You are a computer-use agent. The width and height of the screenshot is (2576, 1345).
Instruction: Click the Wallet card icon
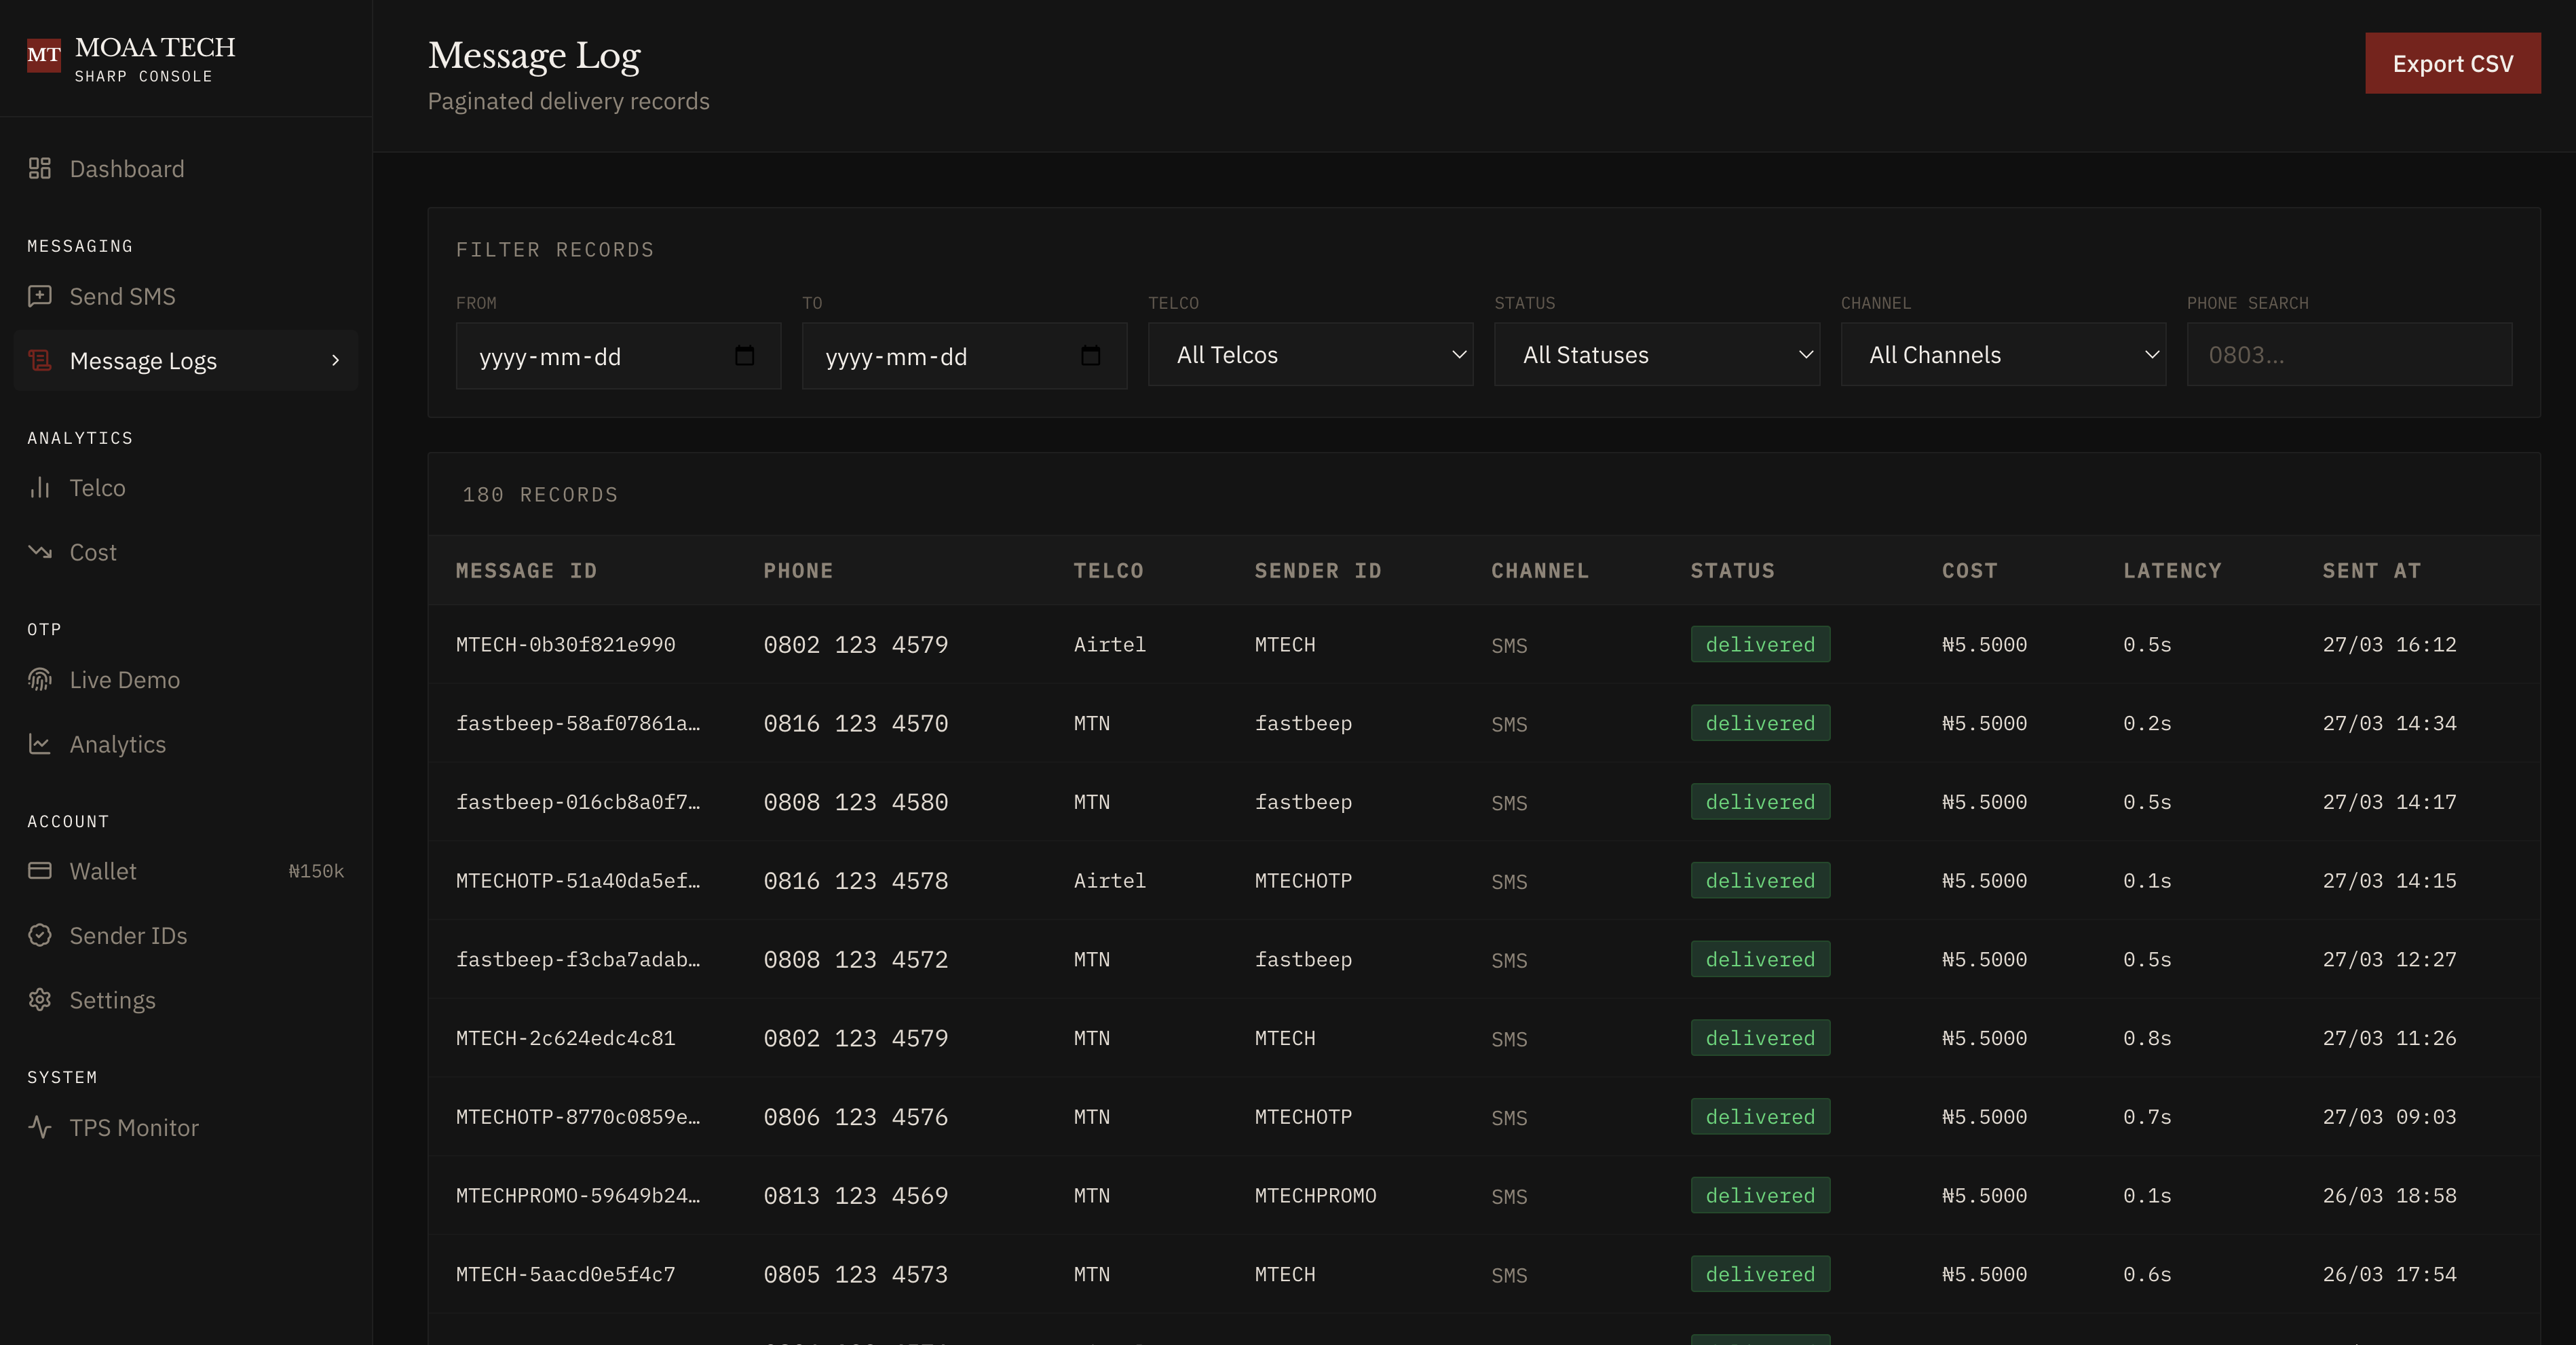click(x=39, y=870)
